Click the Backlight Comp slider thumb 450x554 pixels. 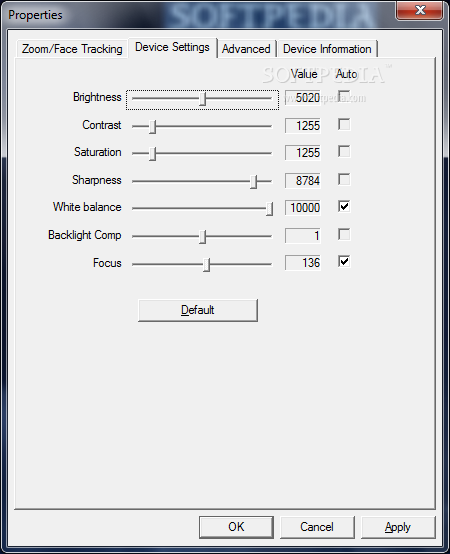pos(202,237)
